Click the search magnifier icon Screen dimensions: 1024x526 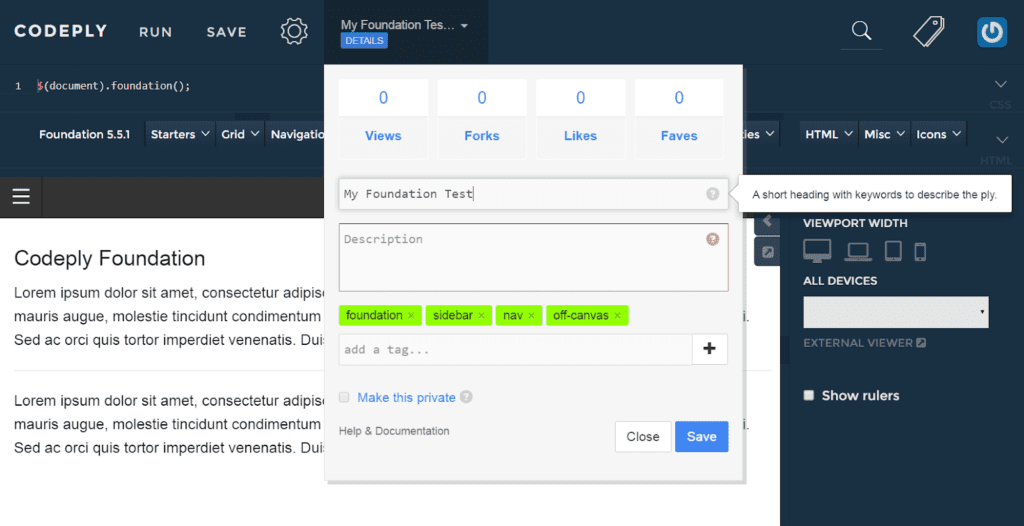(861, 32)
